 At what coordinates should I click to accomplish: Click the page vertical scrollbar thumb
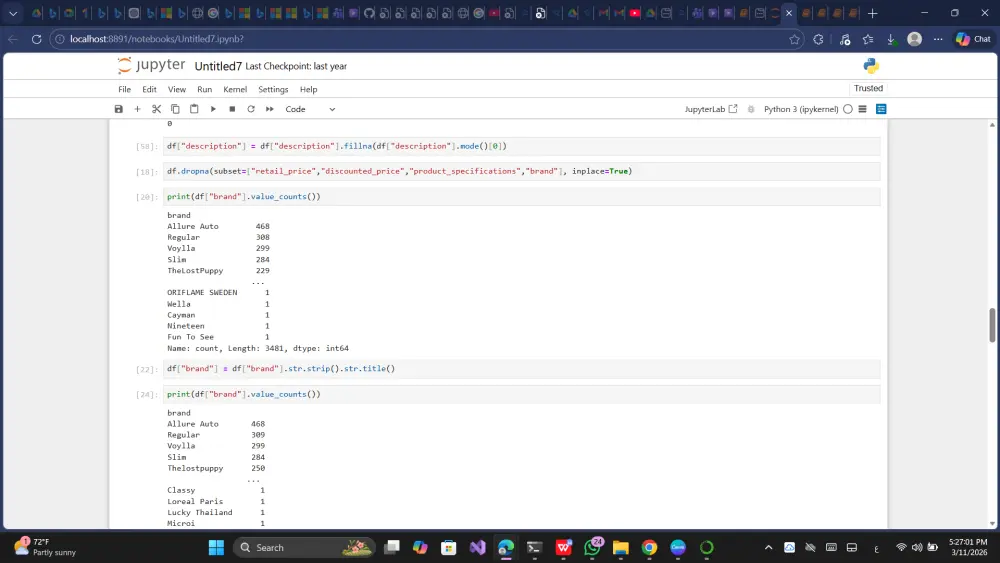pyautogui.click(x=992, y=325)
